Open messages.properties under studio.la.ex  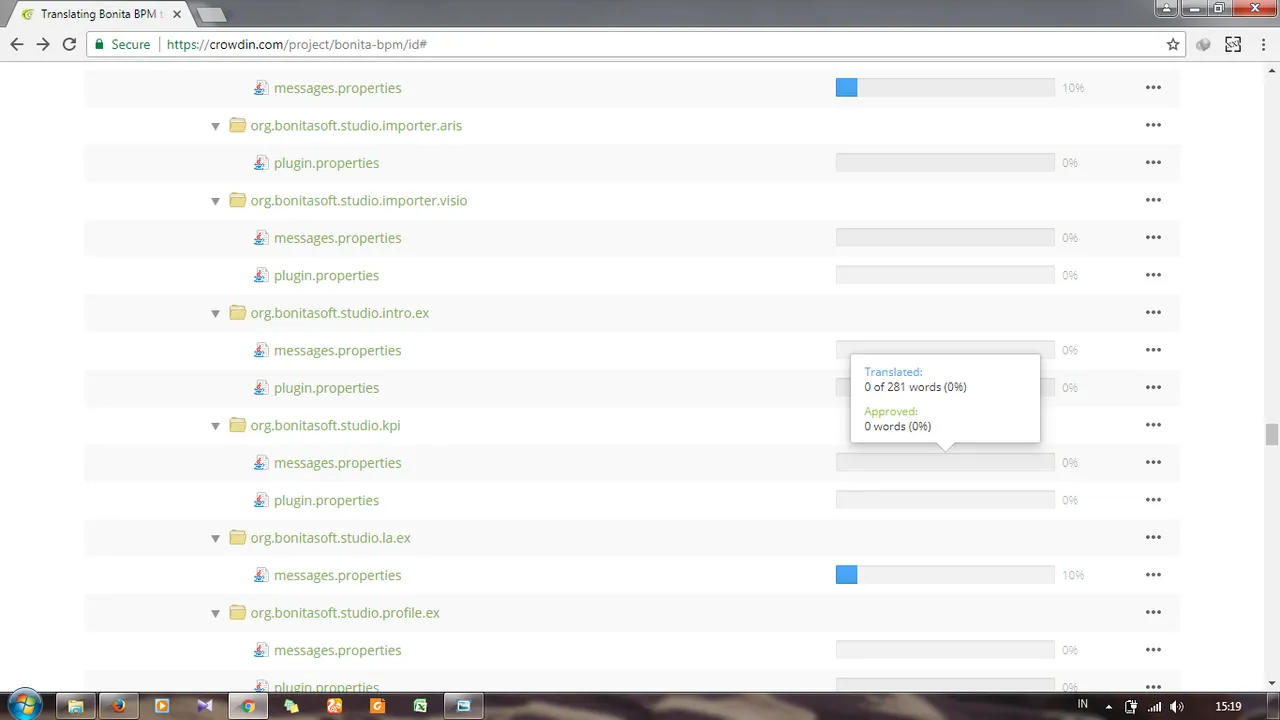tap(337, 575)
